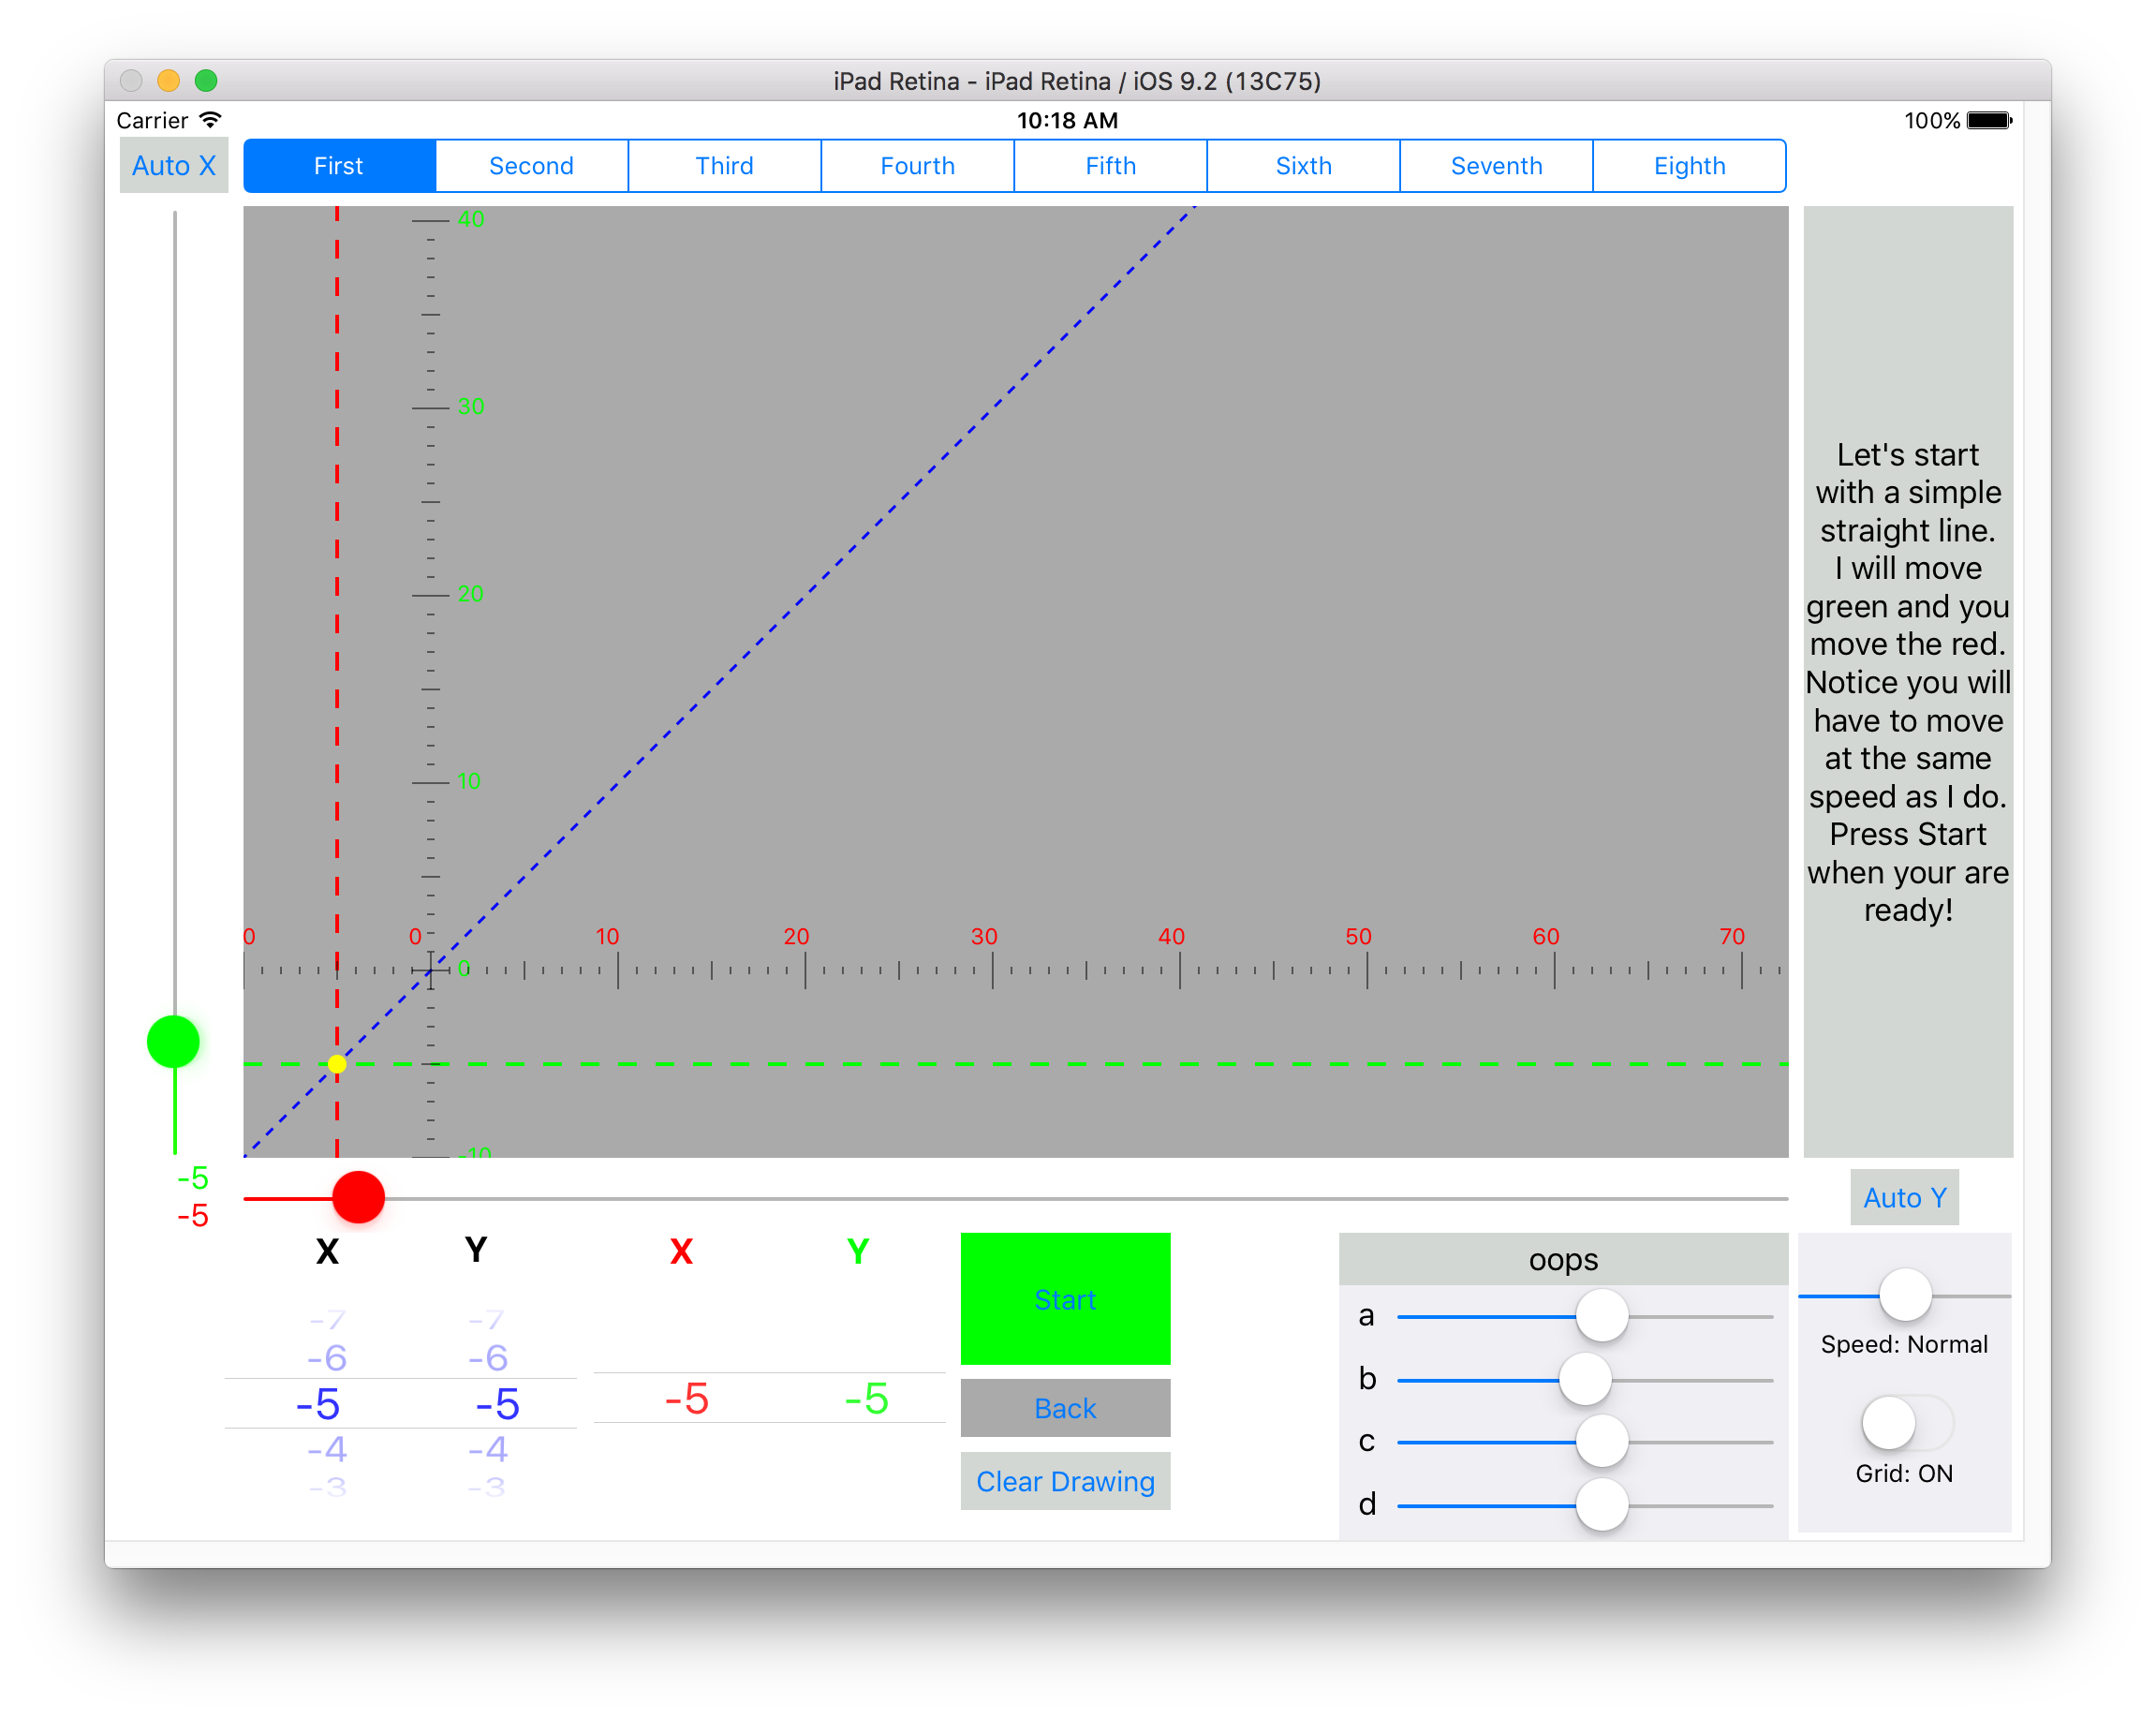Click the Back button
The width and height of the screenshot is (2156, 1718).
click(x=1064, y=1408)
